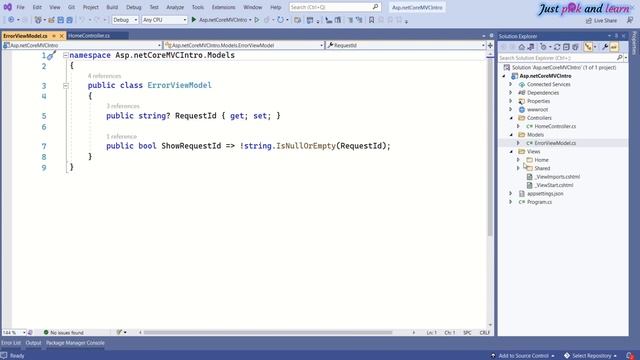This screenshot has height=360, width=640.
Task: Open the project scope dropdown Asp.netCoreMVCIntro
Action: 82,45
